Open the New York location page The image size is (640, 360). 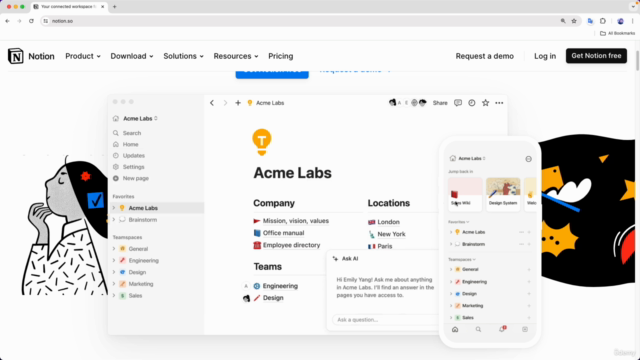pyautogui.click(x=387, y=234)
